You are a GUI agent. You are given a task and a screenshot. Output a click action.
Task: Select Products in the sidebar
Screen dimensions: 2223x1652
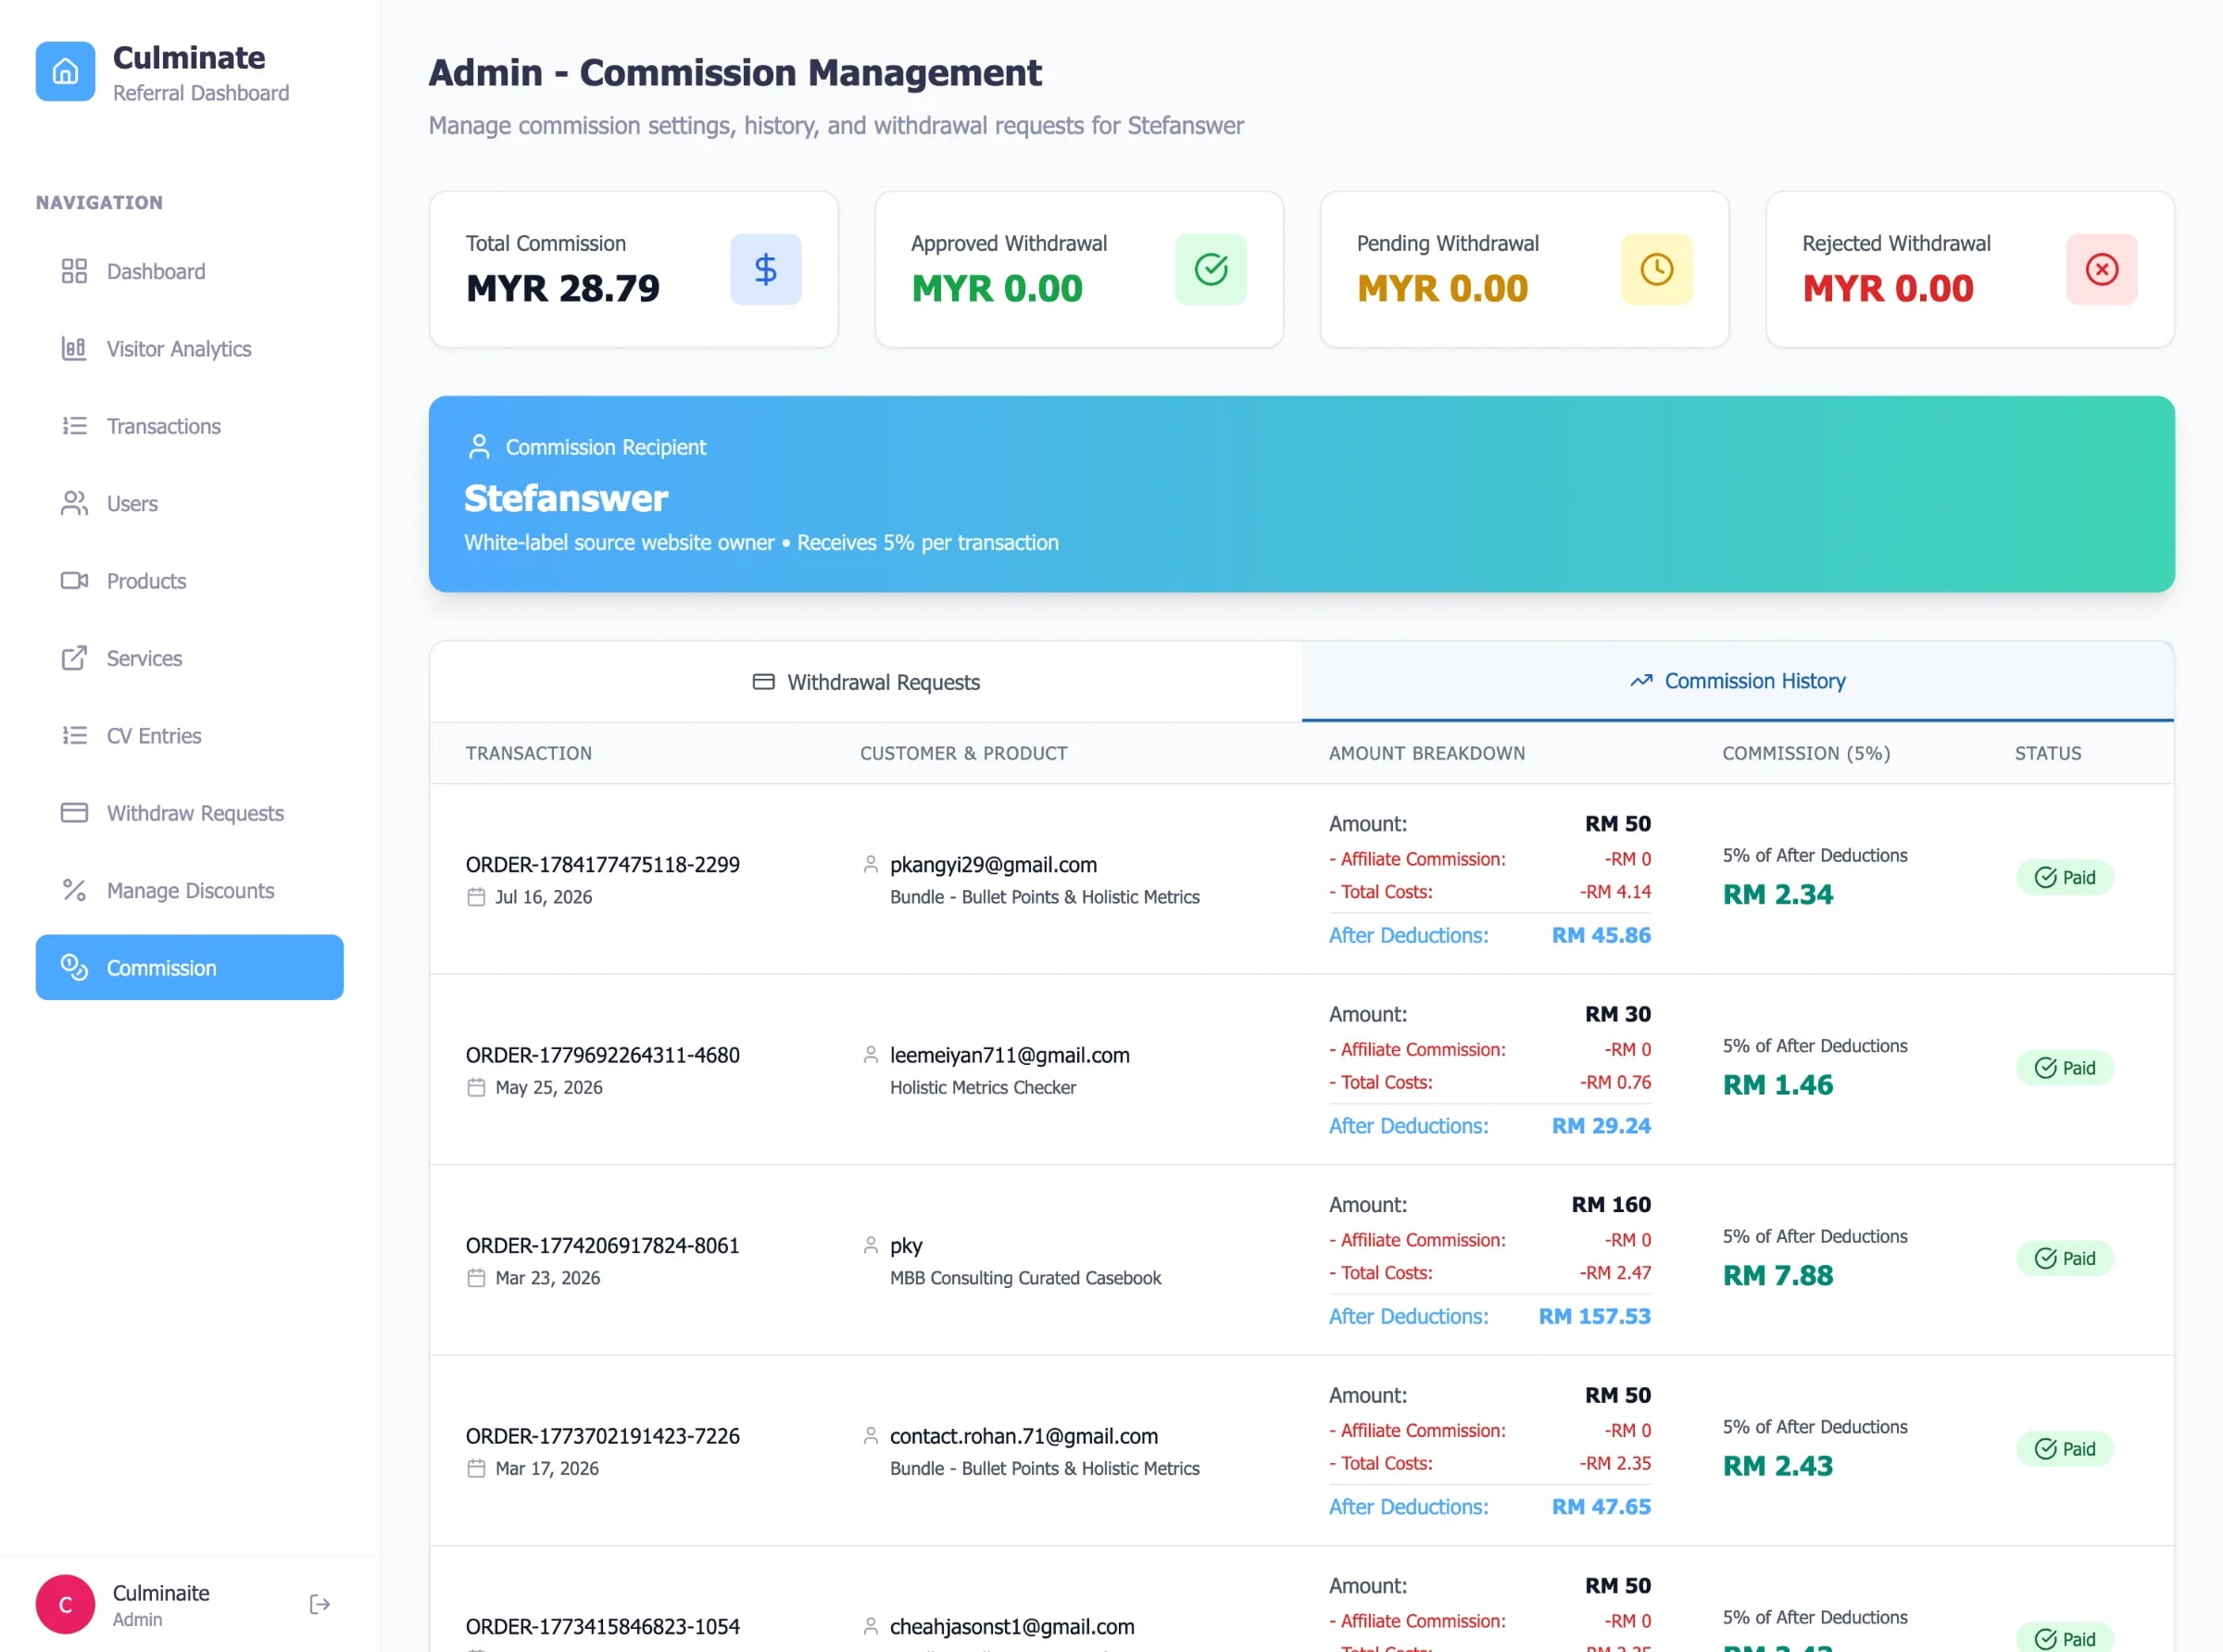pos(189,581)
